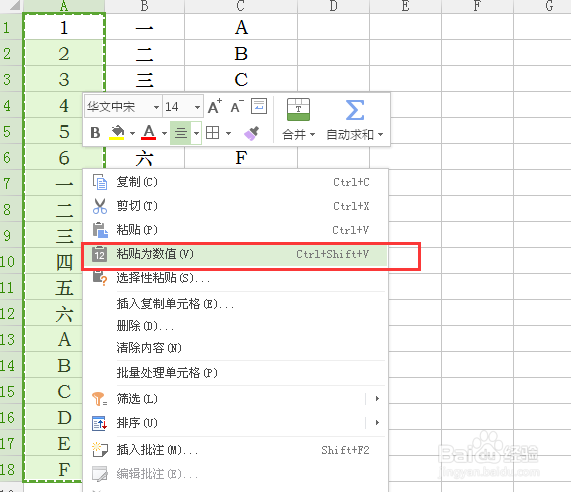Click the sort icon beside 排序
Viewport: 571px width, 492px height.
[x=99, y=423]
